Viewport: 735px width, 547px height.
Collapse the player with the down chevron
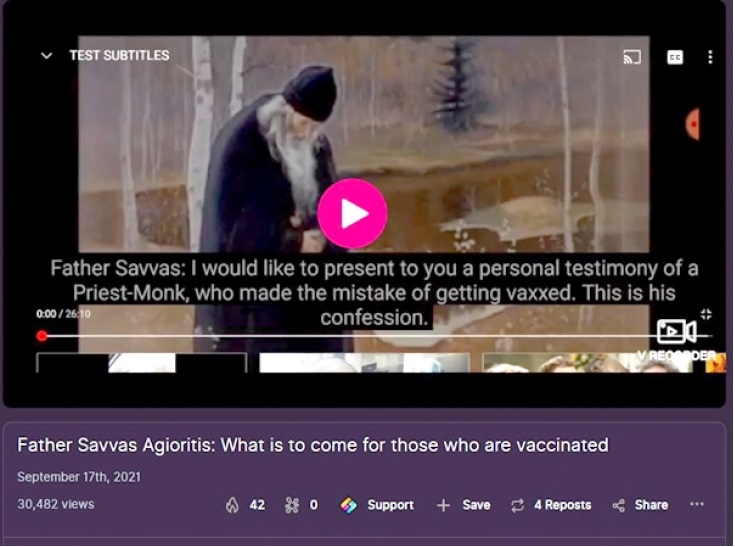pyautogui.click(x=46, y=56)
